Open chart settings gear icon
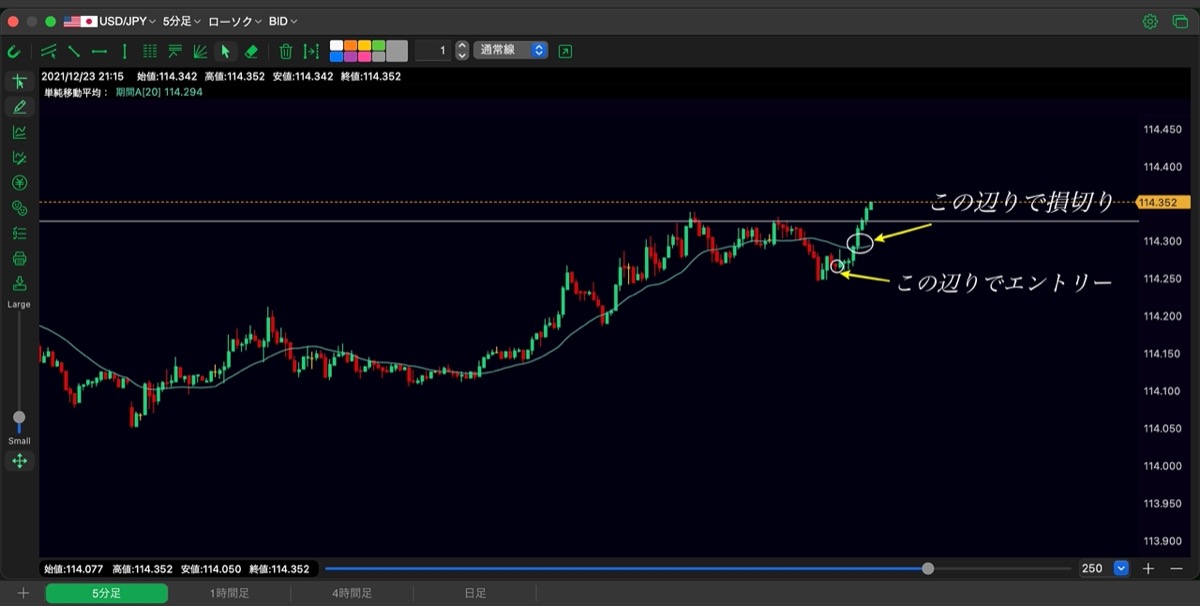Viewport: 1200px width, 606px height. point(1150,21)
